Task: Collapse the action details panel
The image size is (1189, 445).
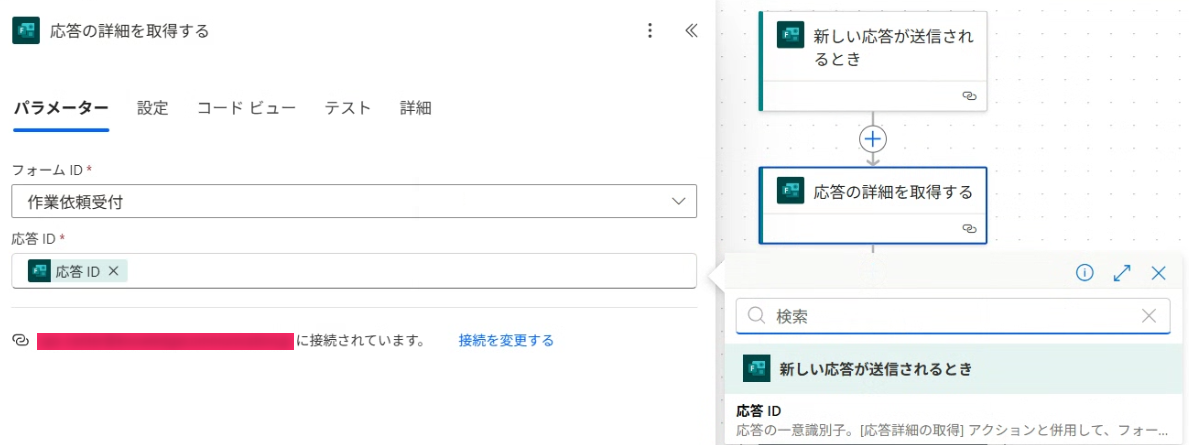Action: click(691, 30)
